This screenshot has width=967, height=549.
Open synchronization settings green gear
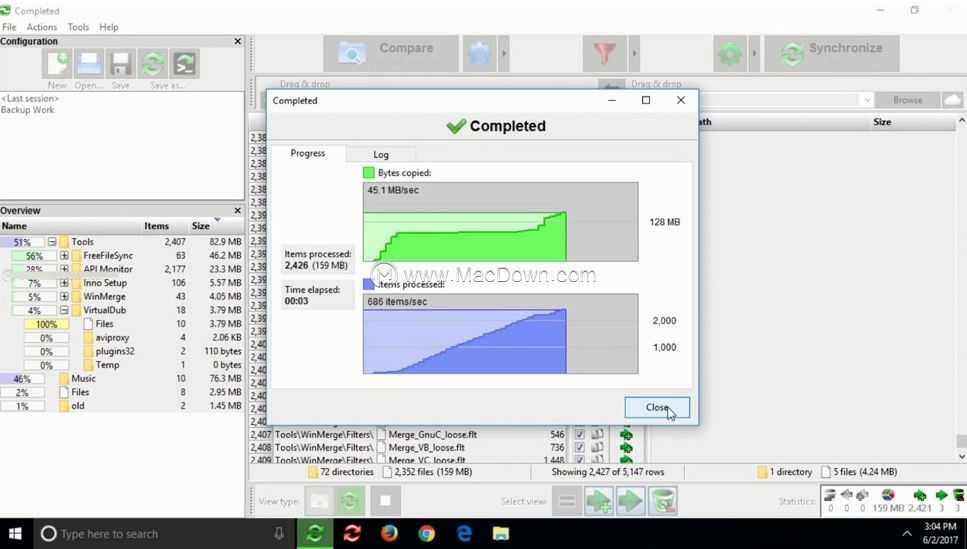730,54
